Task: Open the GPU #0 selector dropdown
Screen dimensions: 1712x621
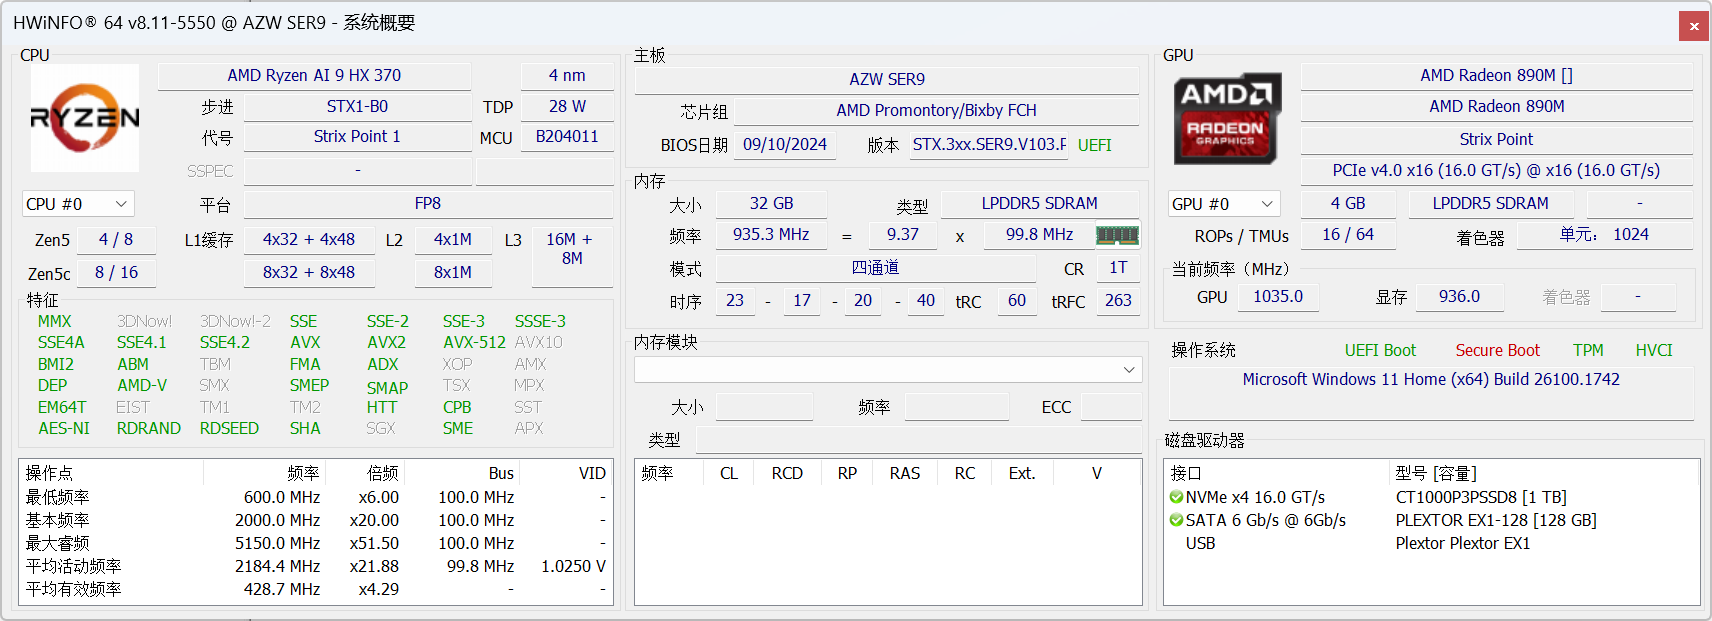Action: click(1224, 204)
